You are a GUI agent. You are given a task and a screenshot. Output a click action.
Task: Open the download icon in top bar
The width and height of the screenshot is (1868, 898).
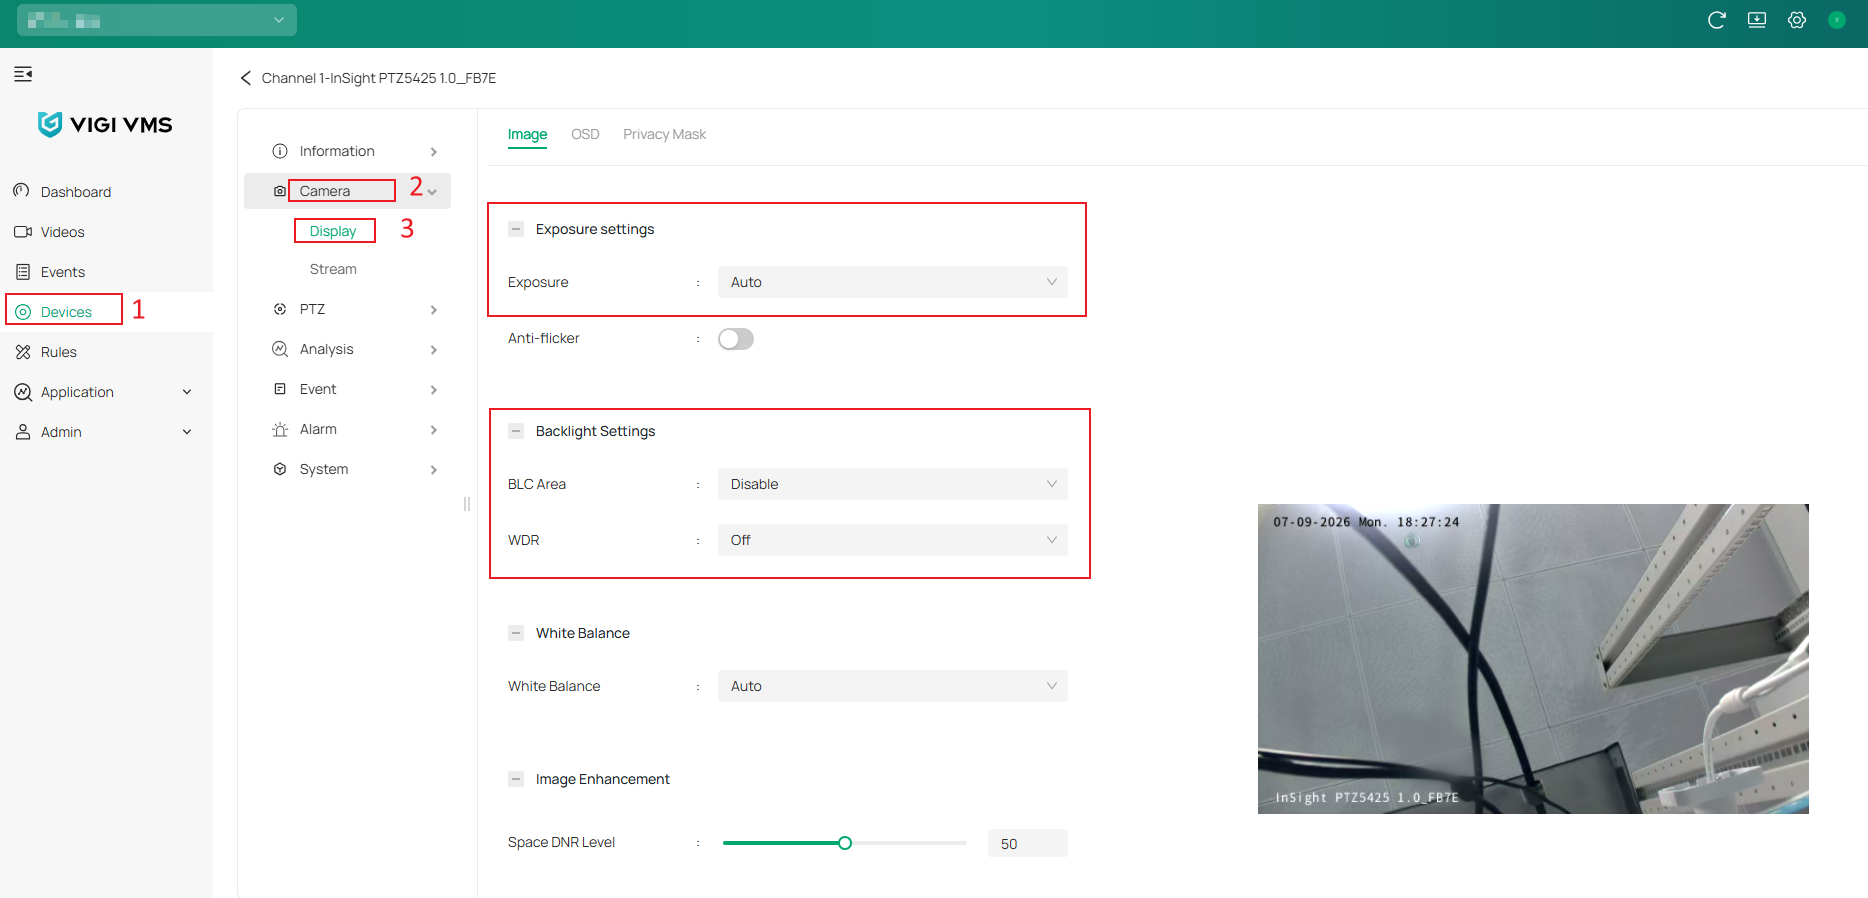1757,20
